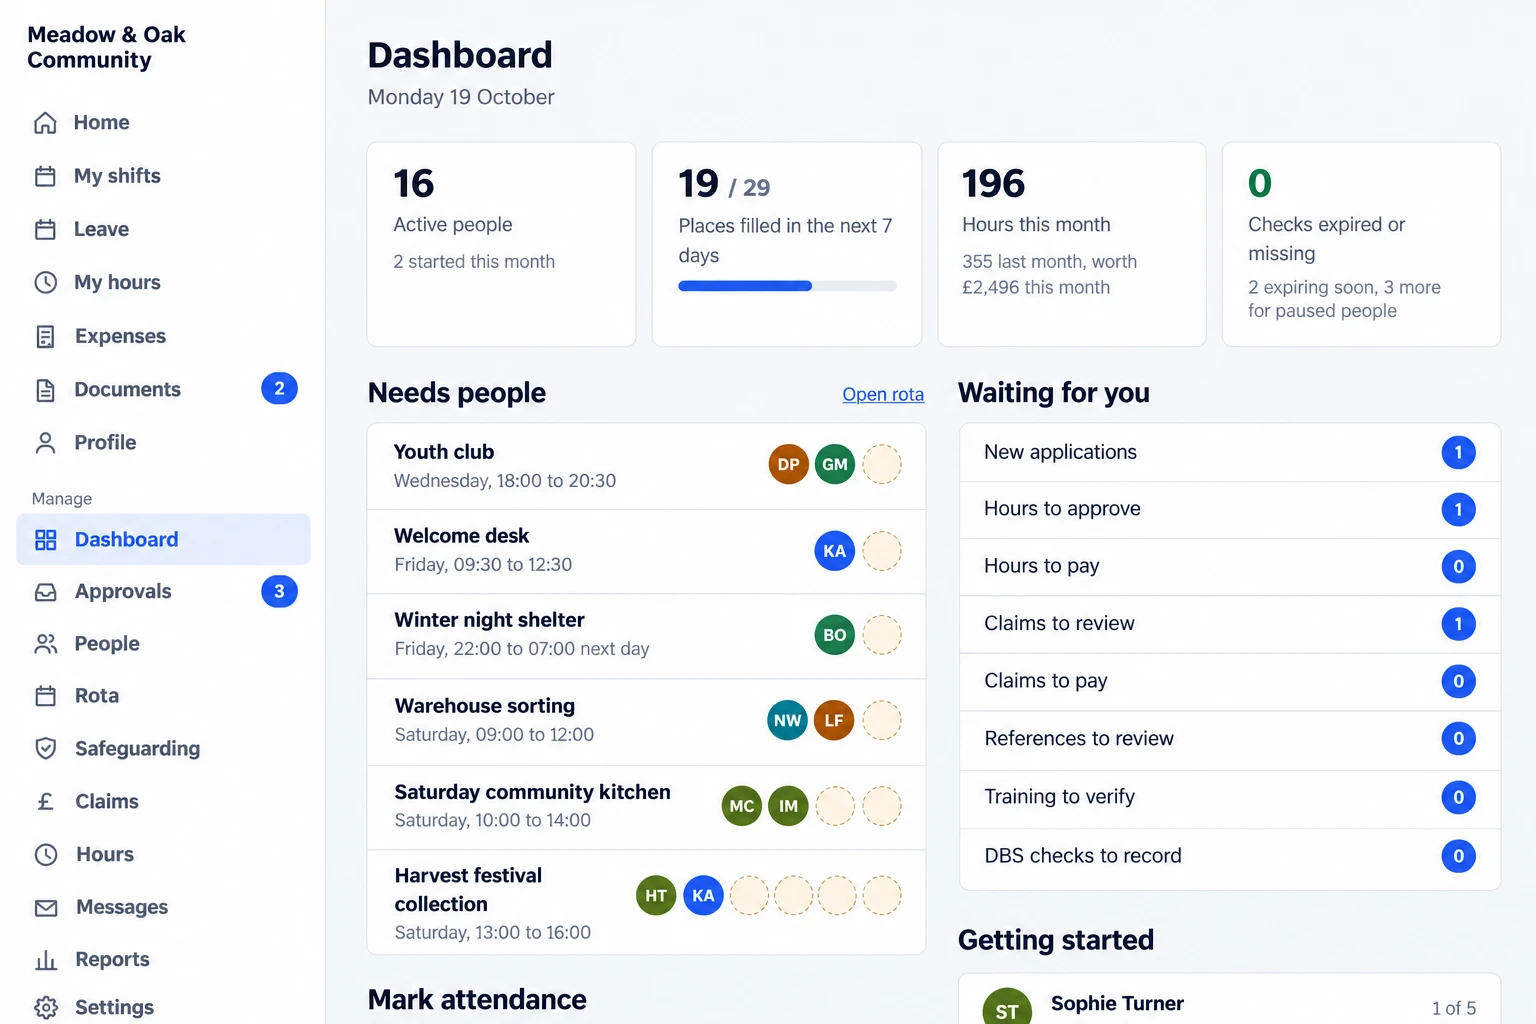Viewport: 1536px width, 1024px height.
Task: Open the Warehouse sorting shift
Action: [646, 722]
